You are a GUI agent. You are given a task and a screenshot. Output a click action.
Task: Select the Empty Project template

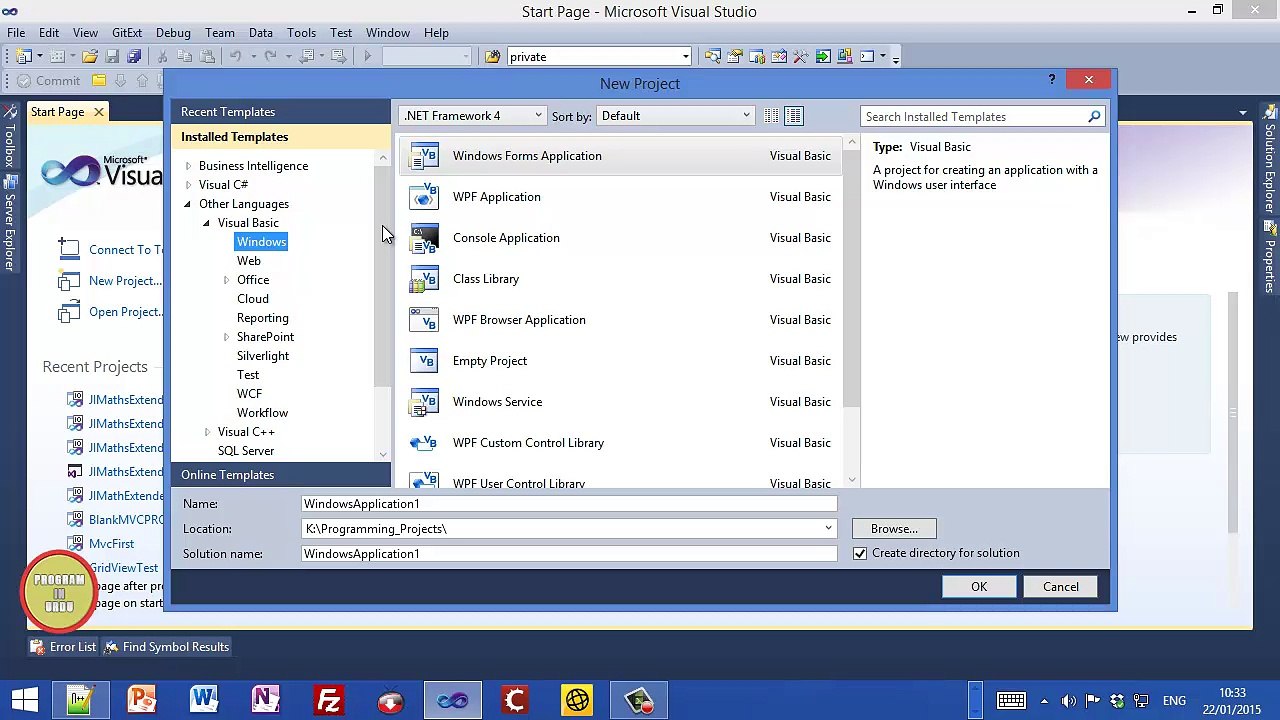[x=620, y=361]
